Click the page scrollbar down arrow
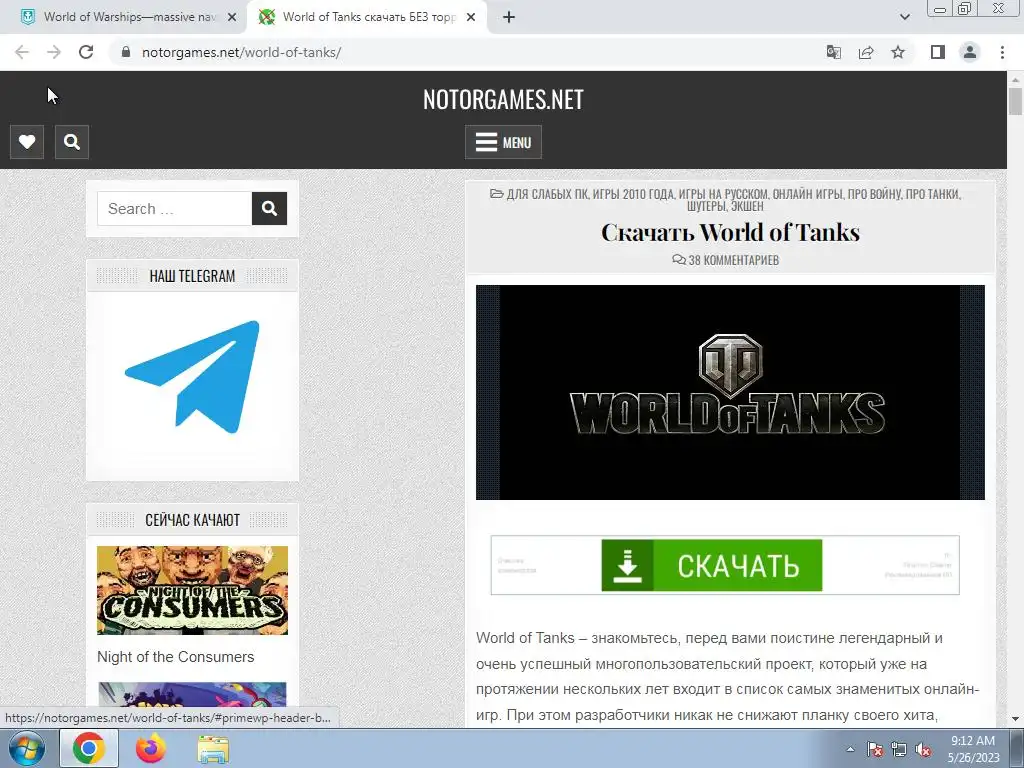This screenshot has width=1024, height=768. point(1016,719)
